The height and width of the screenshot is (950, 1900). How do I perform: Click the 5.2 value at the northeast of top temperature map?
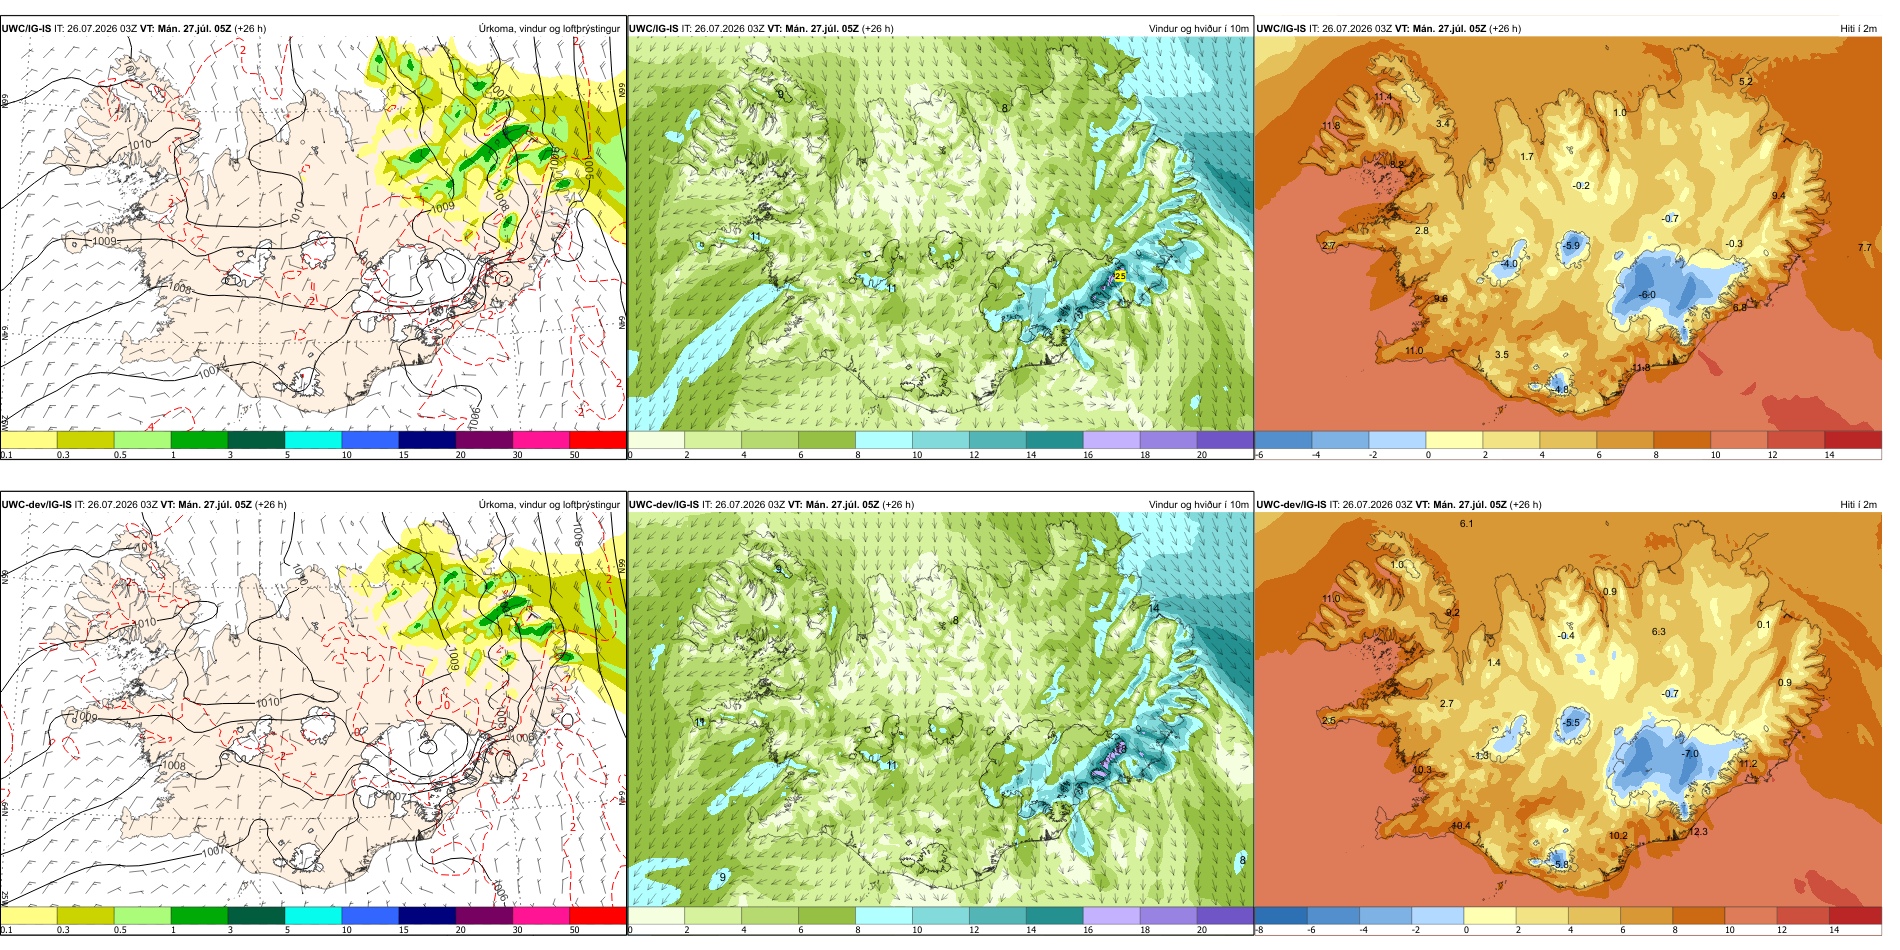[1746, 81]
